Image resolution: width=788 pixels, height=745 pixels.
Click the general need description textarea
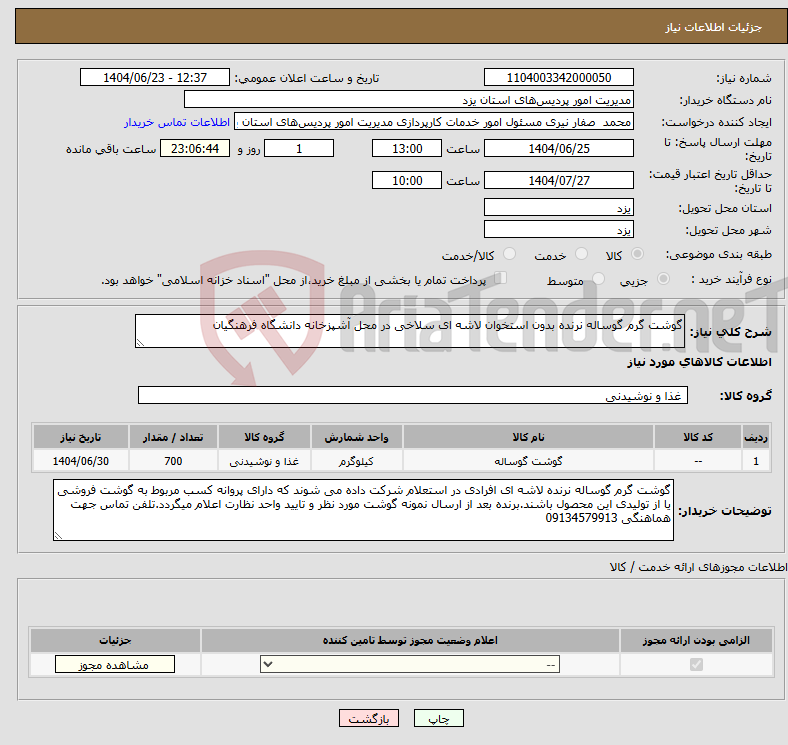tap(410, 331)
